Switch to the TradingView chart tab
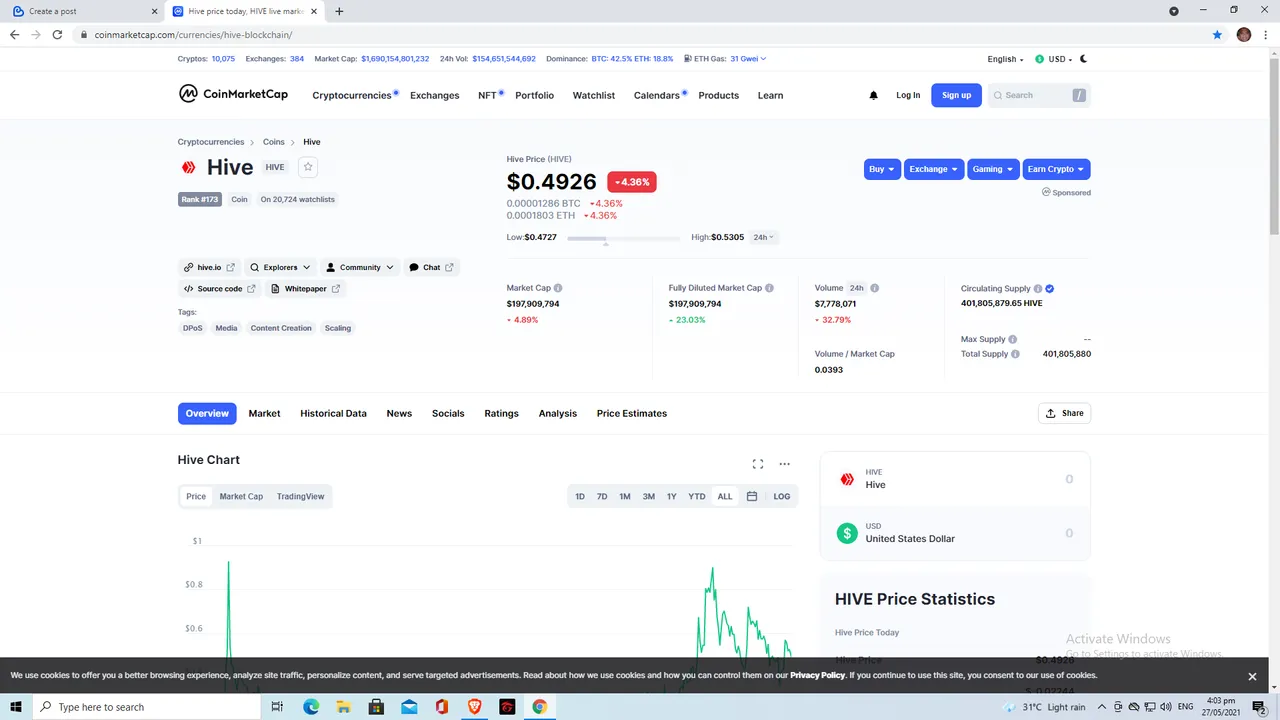 point(301,496)
